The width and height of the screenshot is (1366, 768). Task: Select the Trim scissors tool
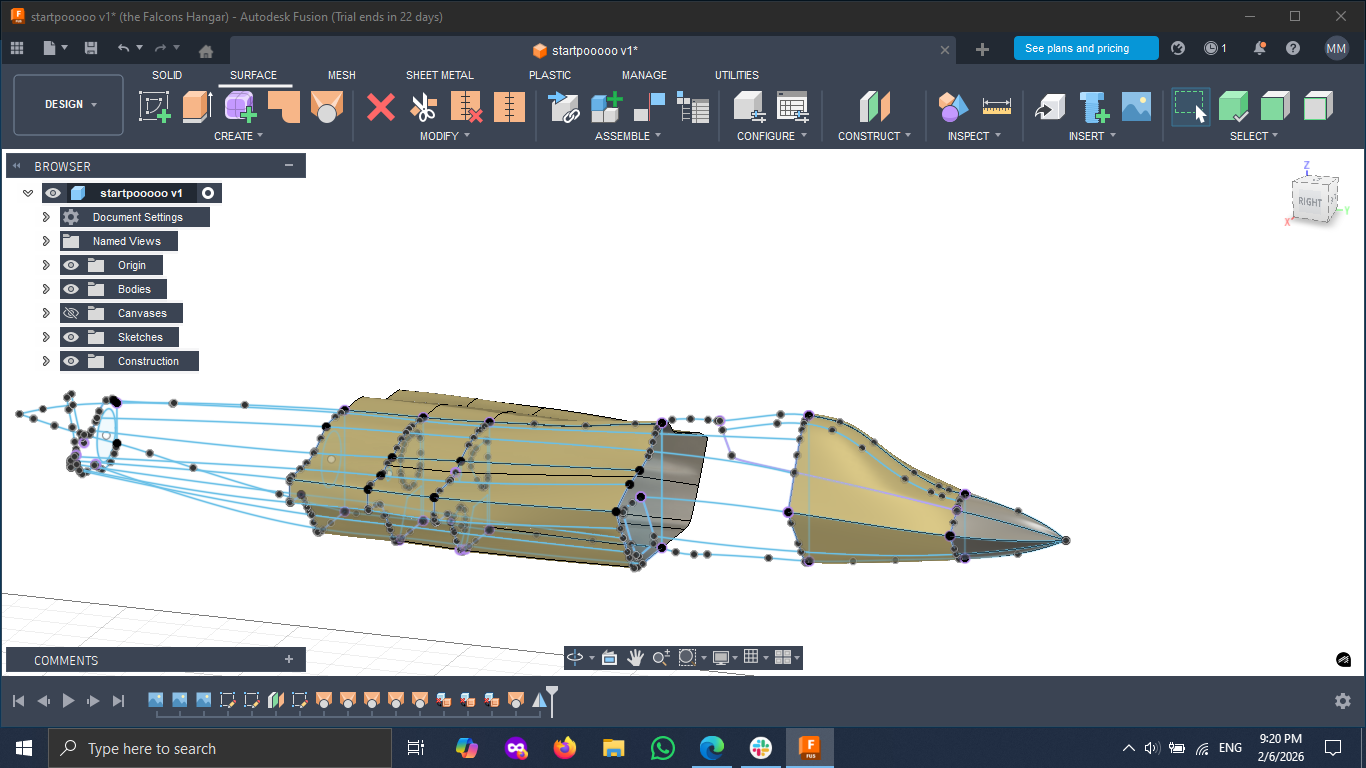point(424,106)
